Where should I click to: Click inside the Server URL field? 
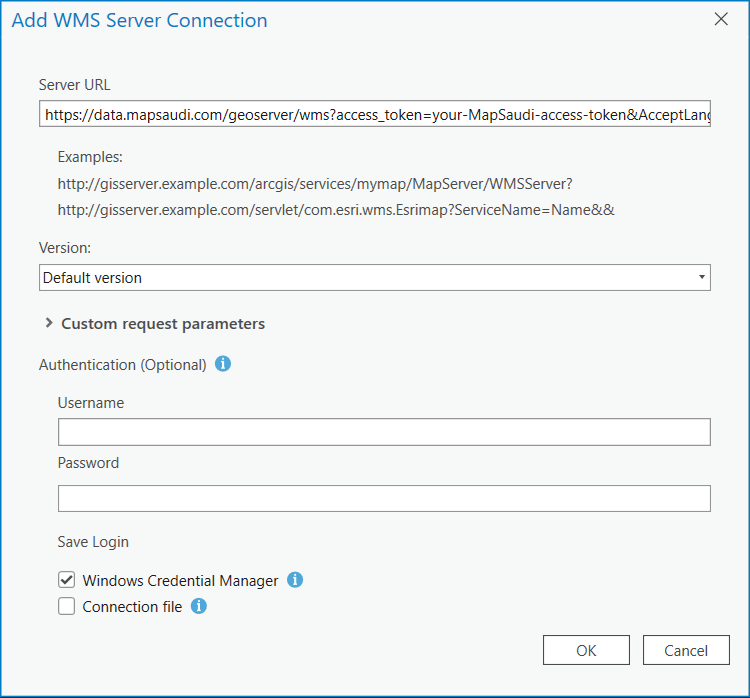tap(375, 115)
